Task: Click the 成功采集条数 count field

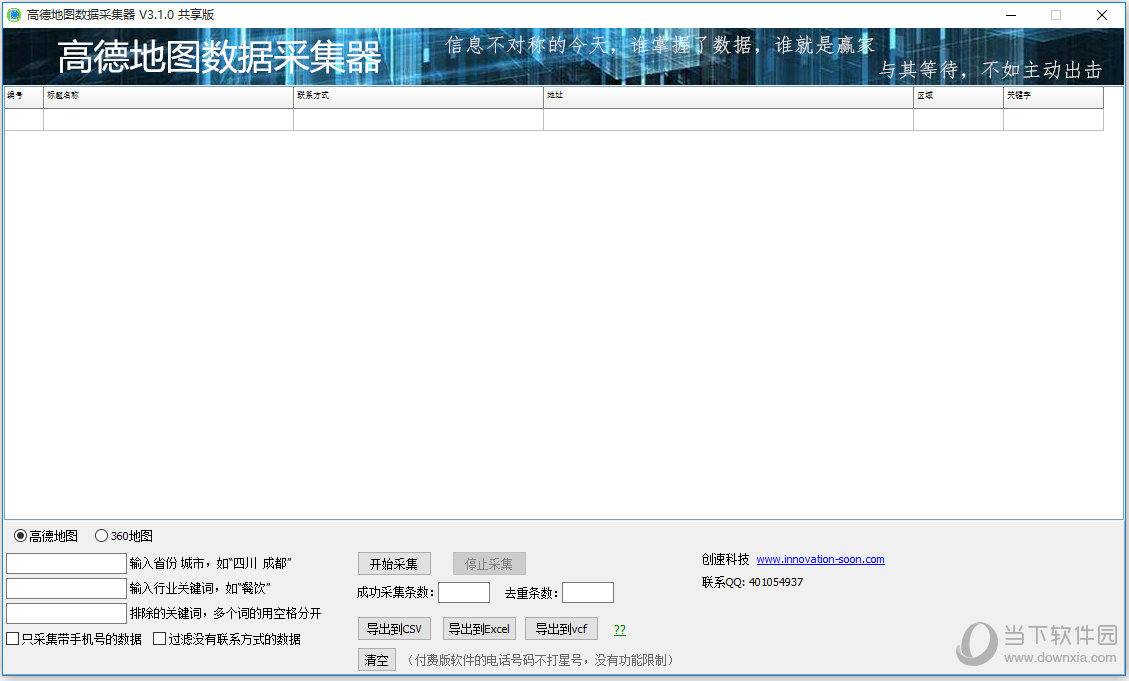Action: [x=464, y=592]
